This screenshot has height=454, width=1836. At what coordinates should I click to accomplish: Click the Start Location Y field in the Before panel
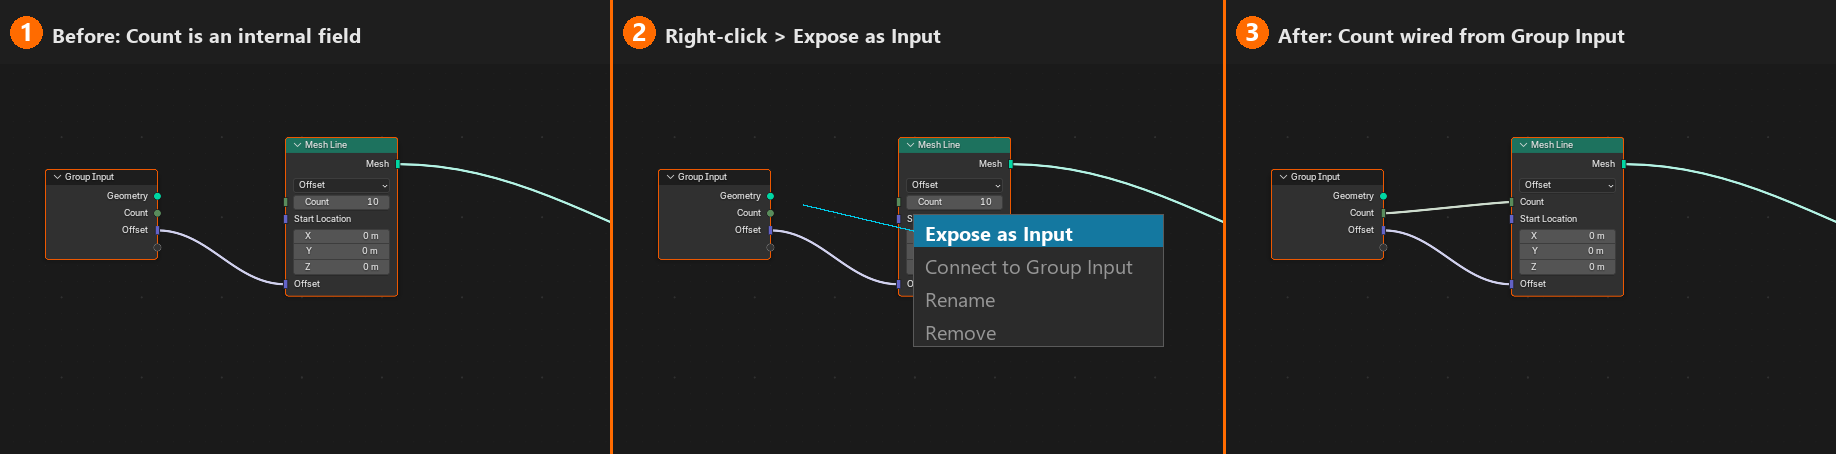click(x=342, y=251)
